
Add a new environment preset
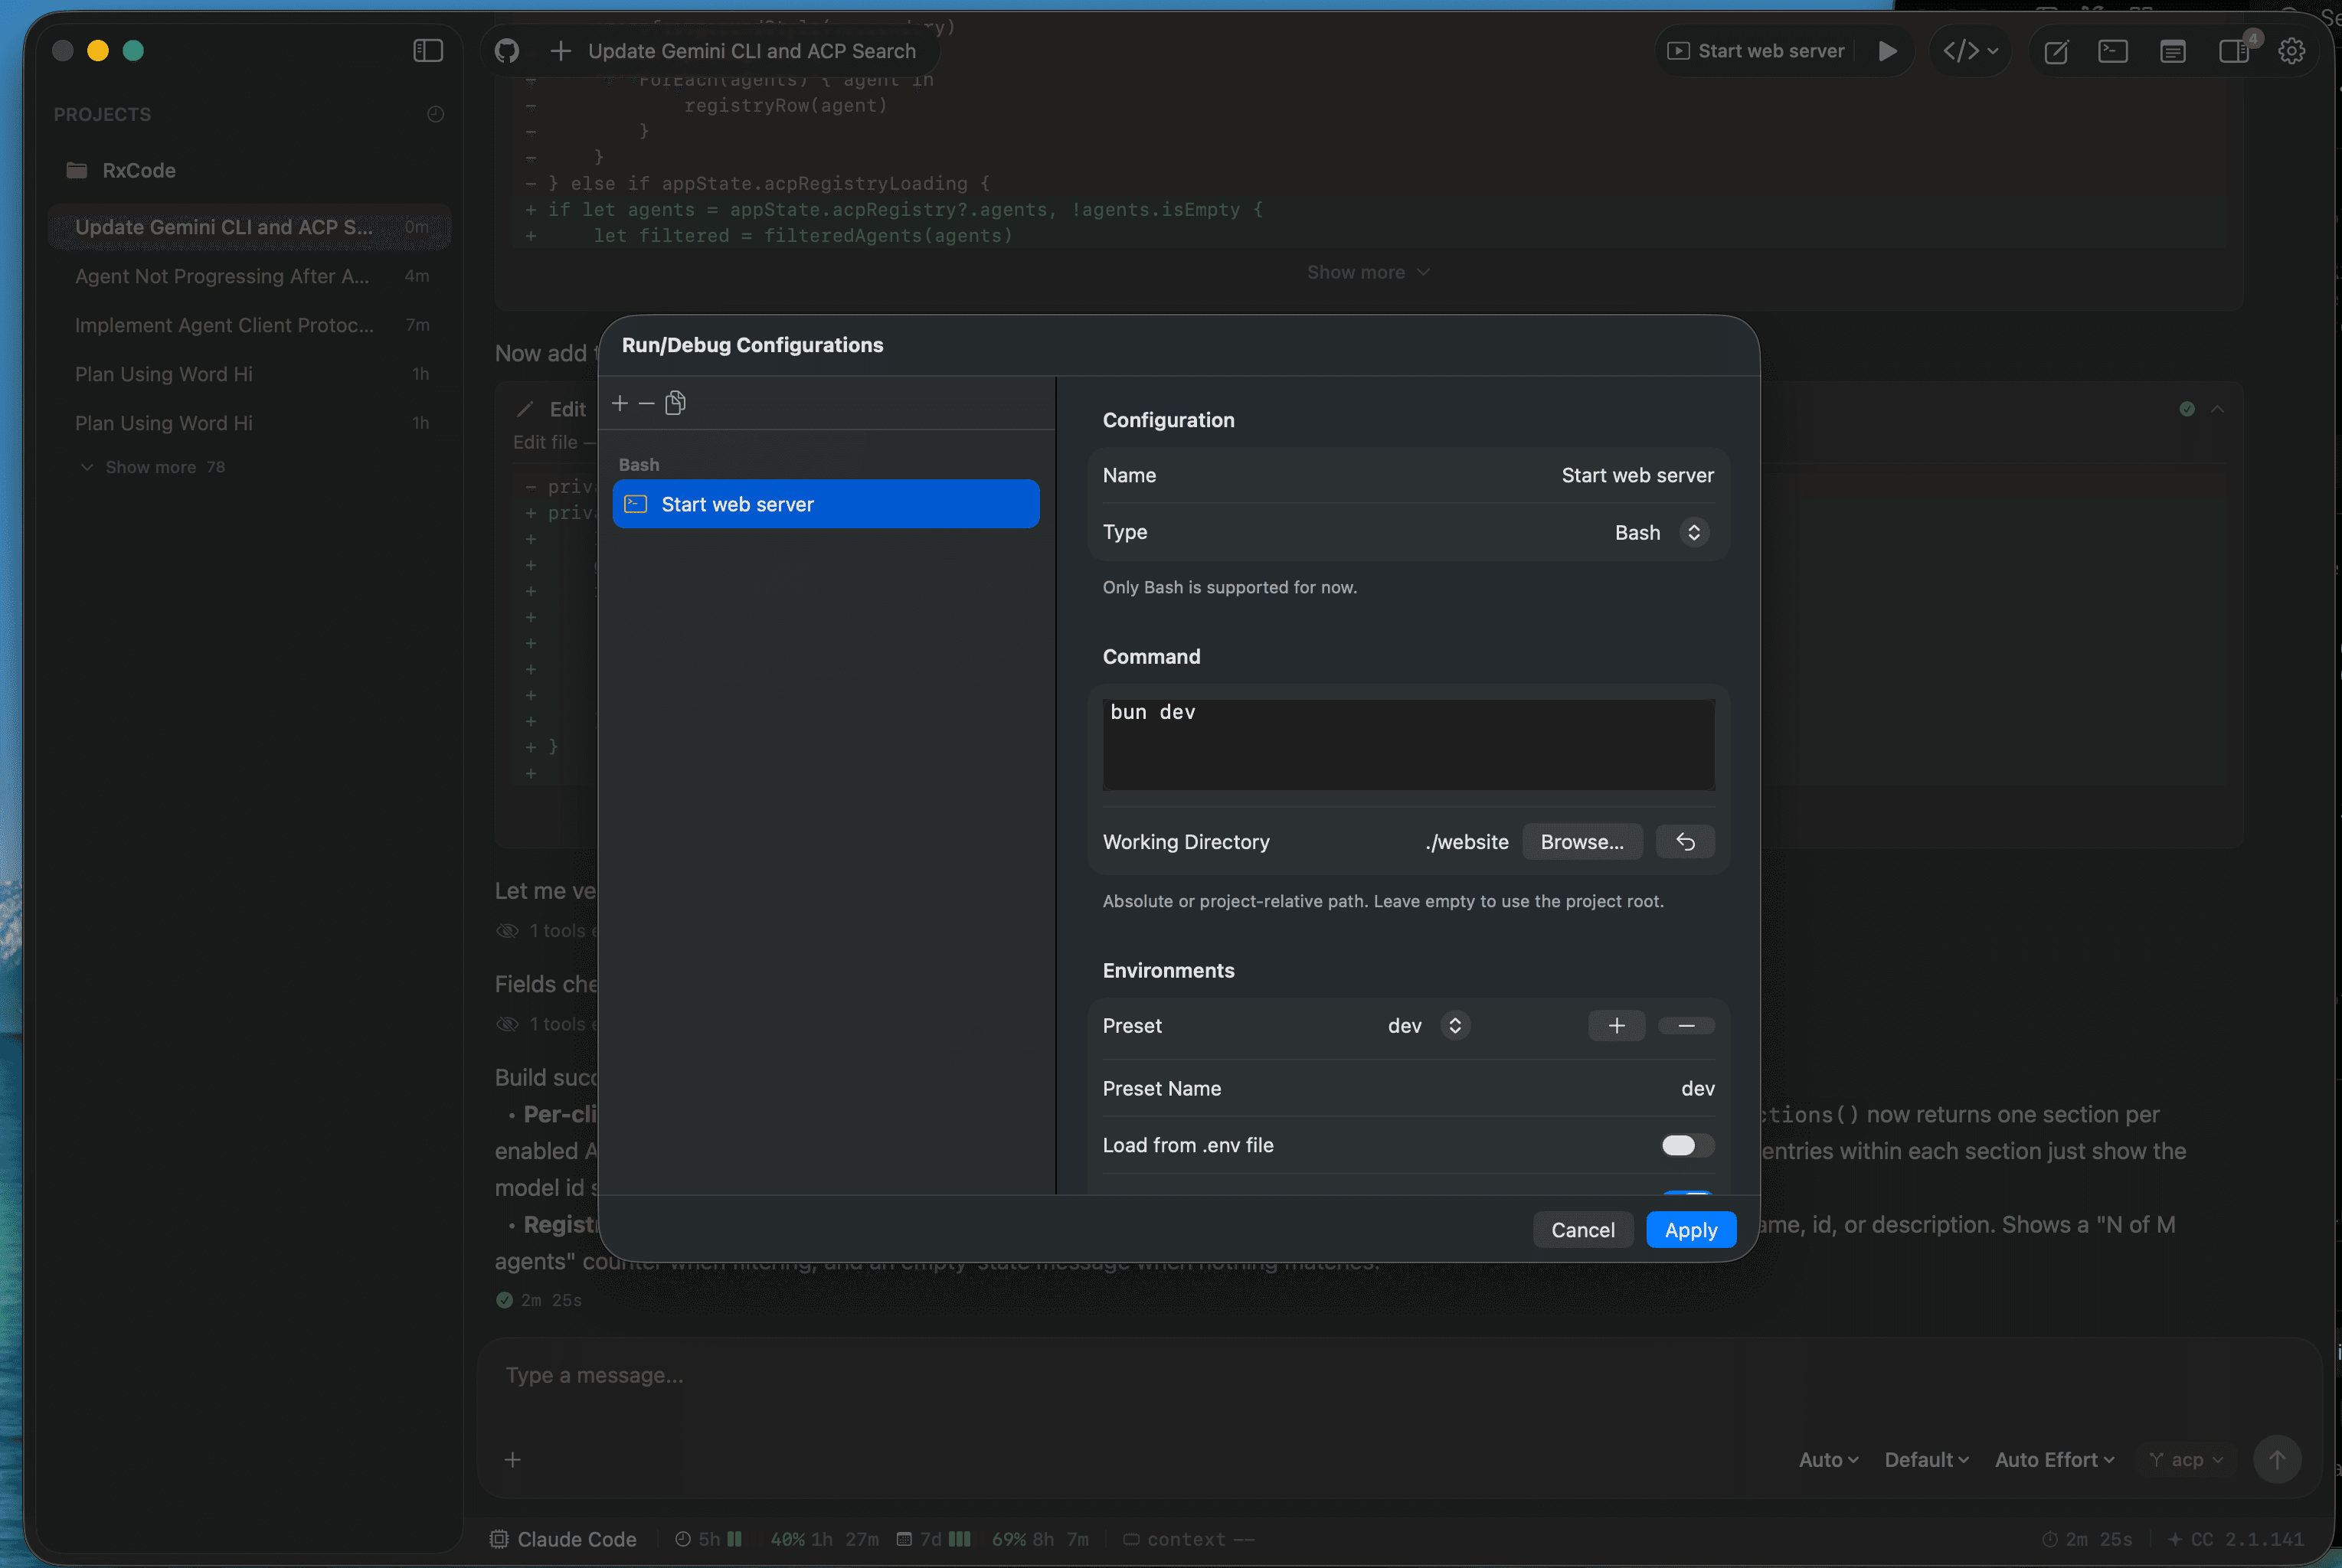coord(1616,1026)
